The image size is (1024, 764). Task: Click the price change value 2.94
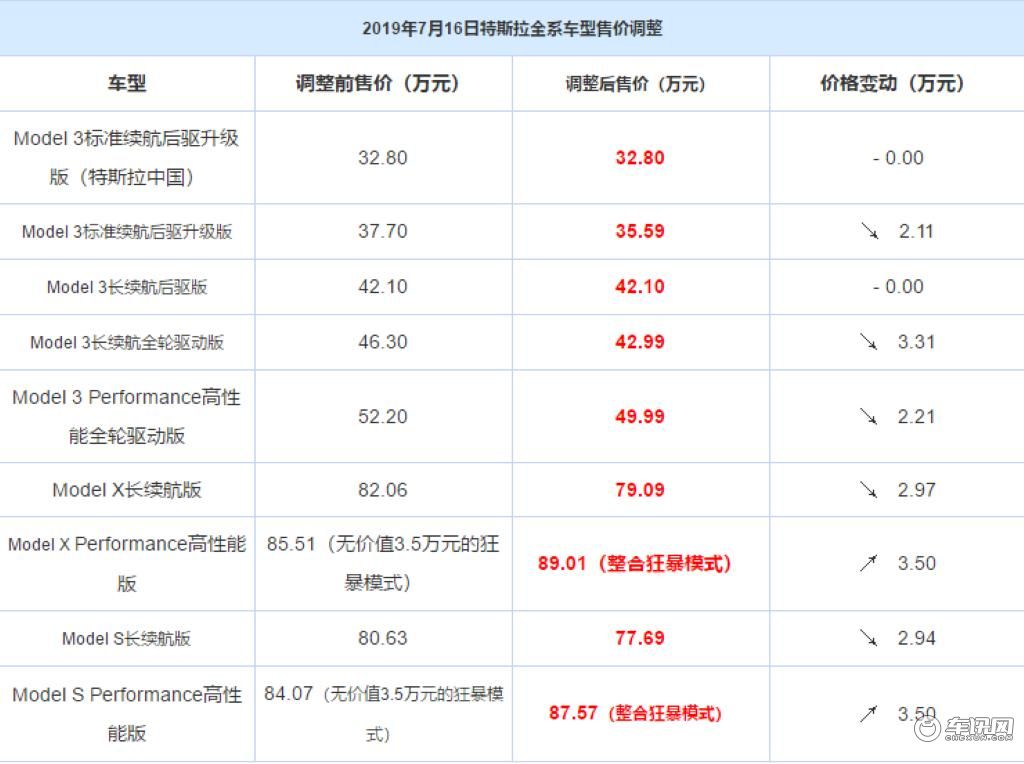[916, 638]
